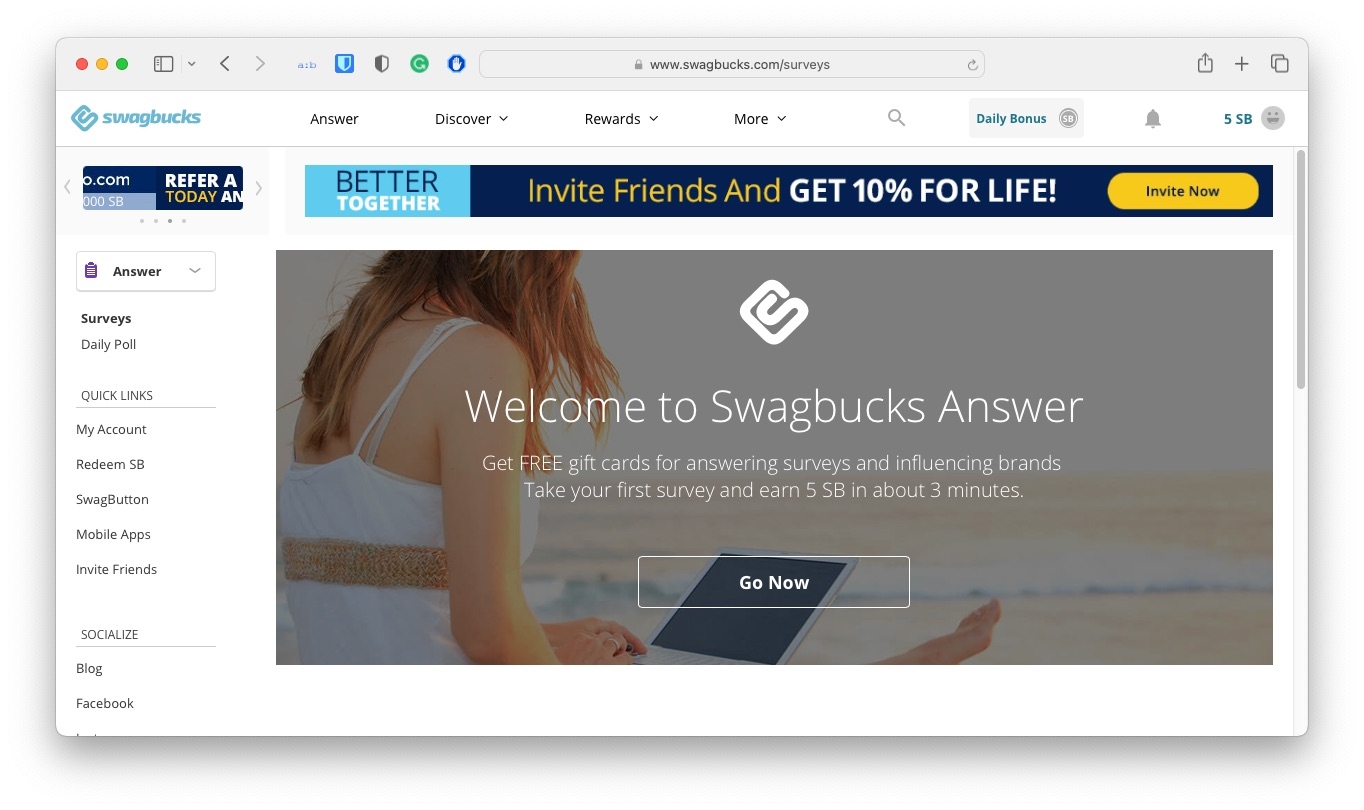Open the Bitwarden extension icon
The height and width of the screenshot is (810, 1364).
pos(344,64)
